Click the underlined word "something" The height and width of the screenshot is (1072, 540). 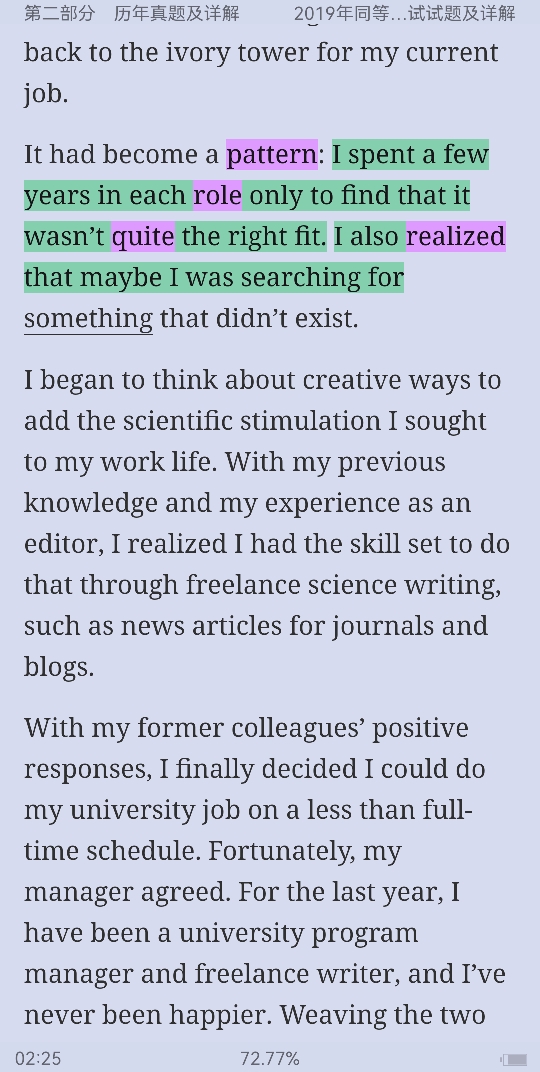coord(88,319)
